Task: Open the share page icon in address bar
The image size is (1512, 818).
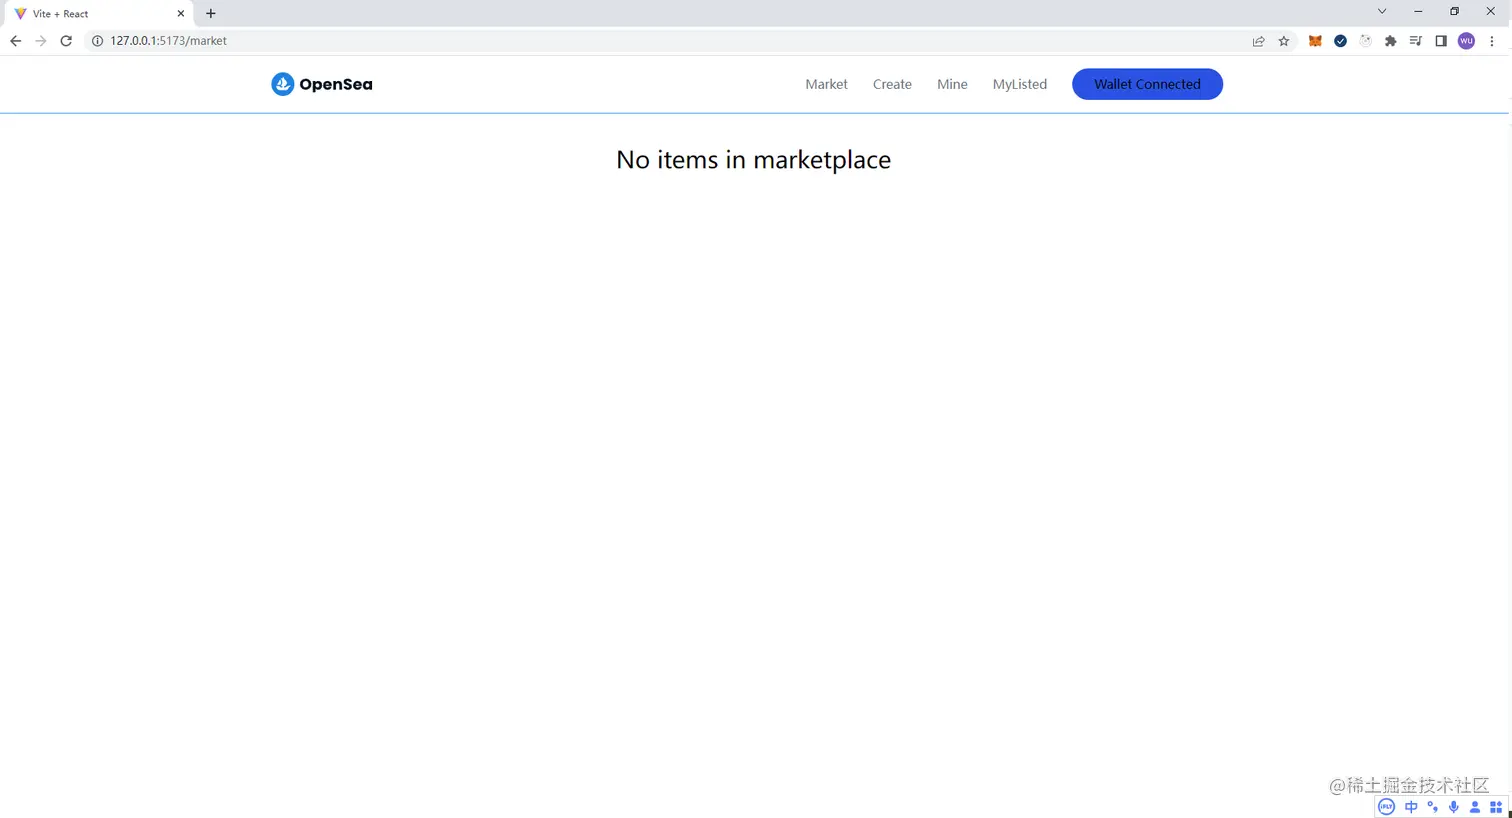Action: pos(1258,41)
